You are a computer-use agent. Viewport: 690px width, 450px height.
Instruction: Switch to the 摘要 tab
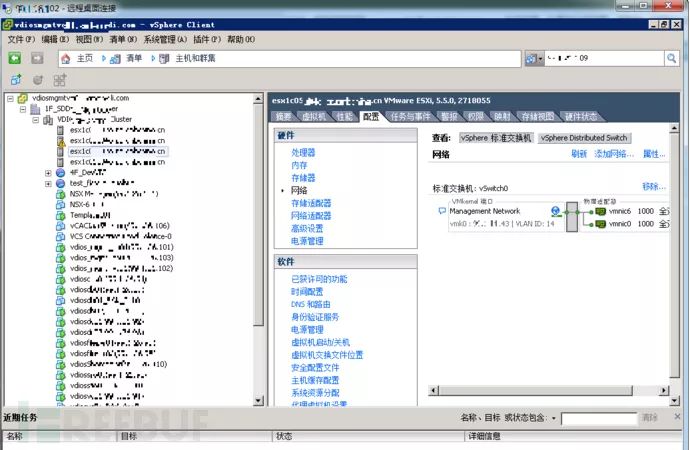pyautogui.click(x=283, y=117)
